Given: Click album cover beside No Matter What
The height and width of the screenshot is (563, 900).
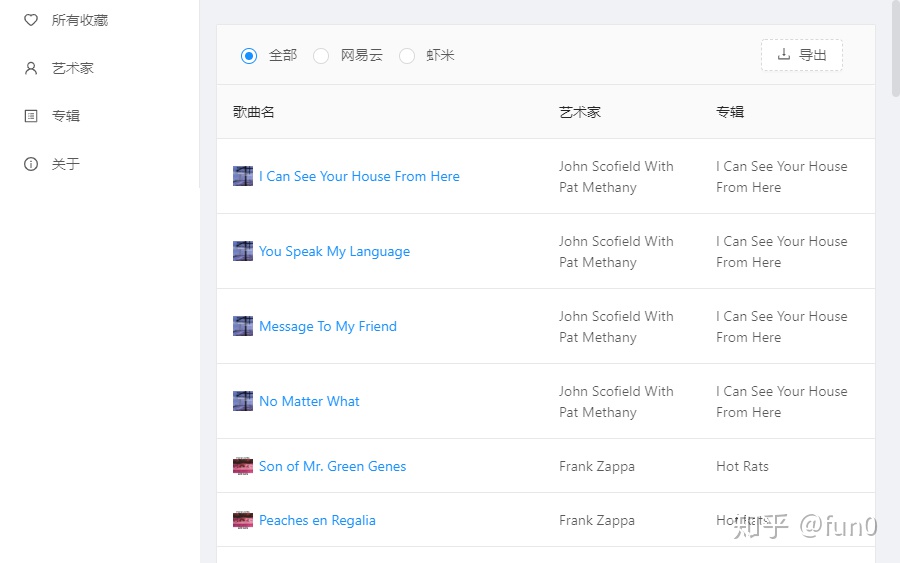Looking at the screenshot, I should 243,401.
